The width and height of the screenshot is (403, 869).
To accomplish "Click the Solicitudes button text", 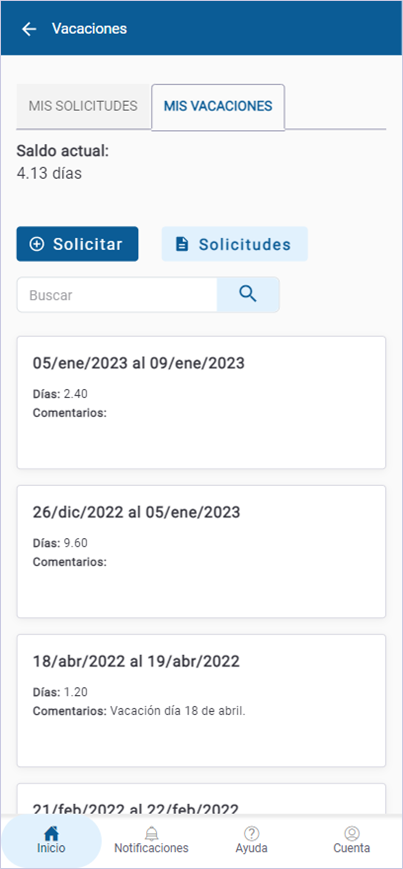I will point(245,244).
